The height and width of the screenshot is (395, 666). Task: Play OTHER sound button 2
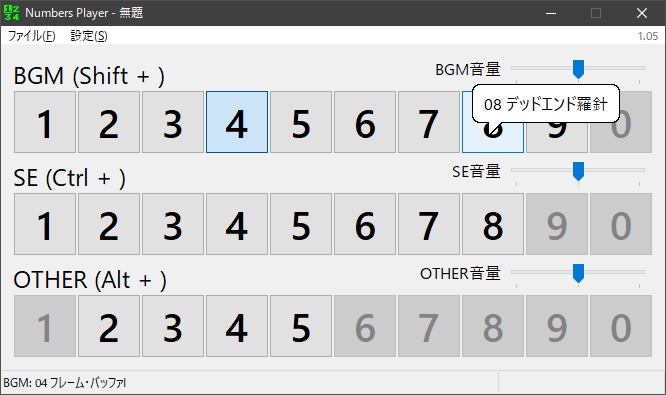tap(109, 326)
